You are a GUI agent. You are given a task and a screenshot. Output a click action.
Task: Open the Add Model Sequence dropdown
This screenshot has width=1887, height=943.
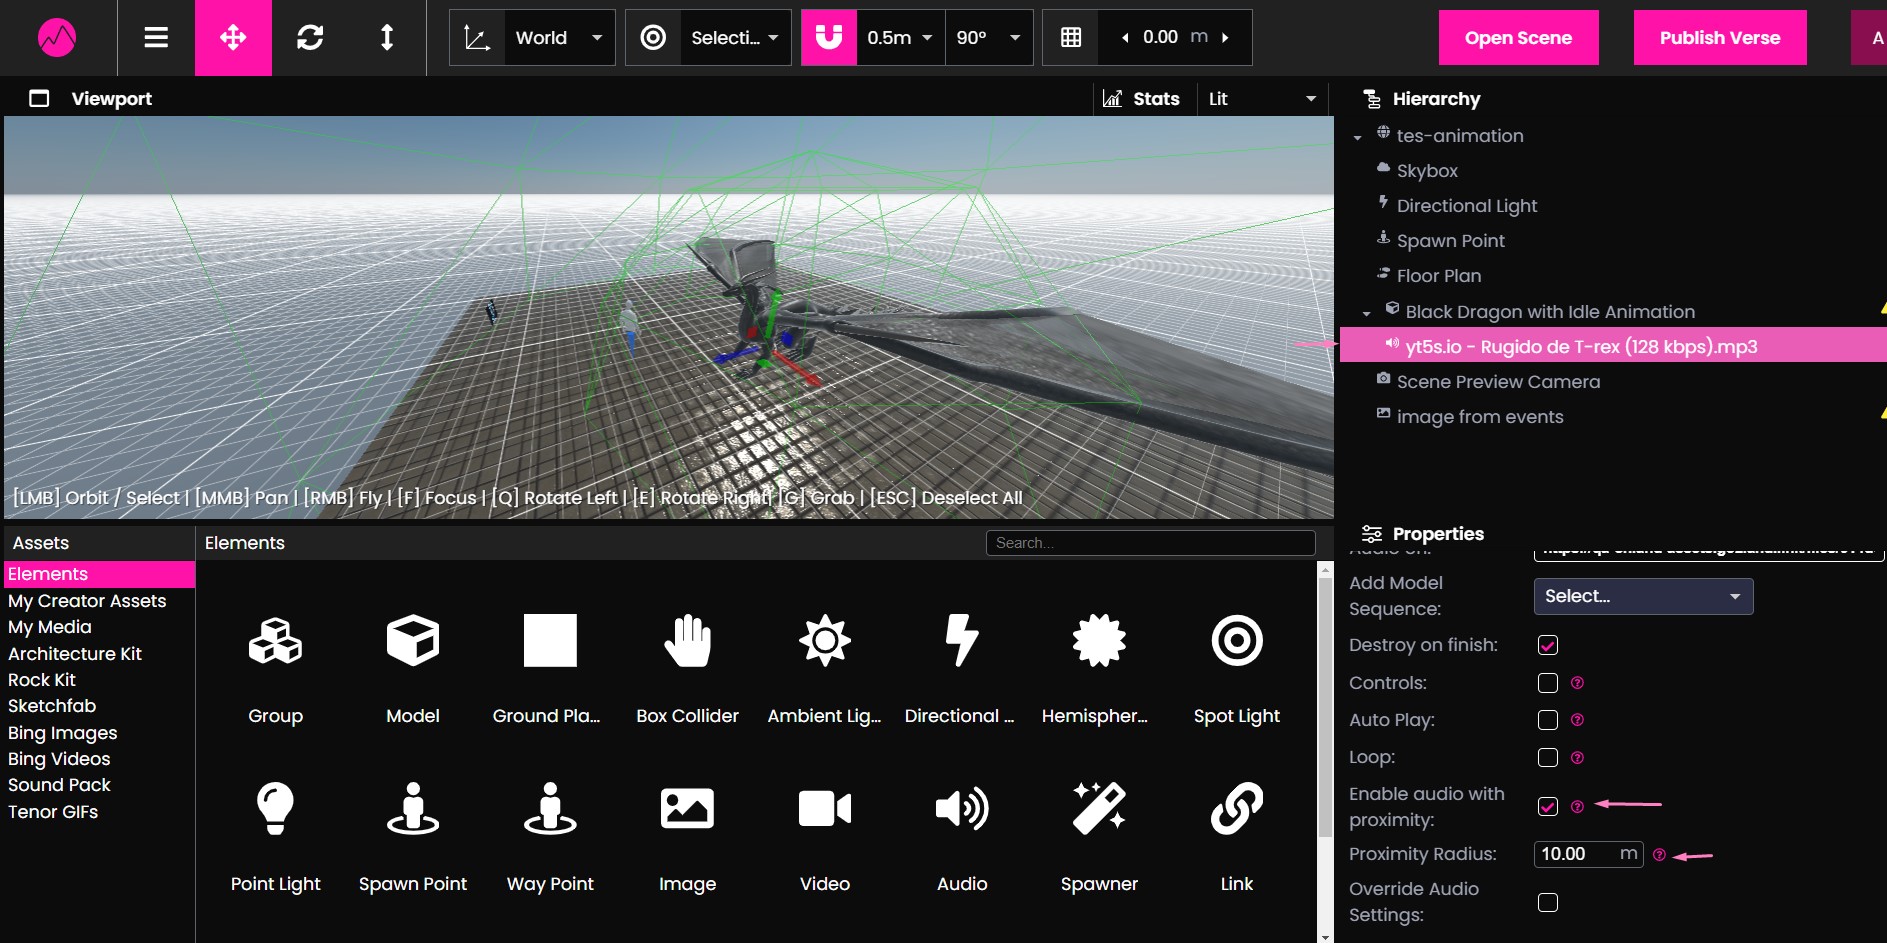[x=1643, y=596]
